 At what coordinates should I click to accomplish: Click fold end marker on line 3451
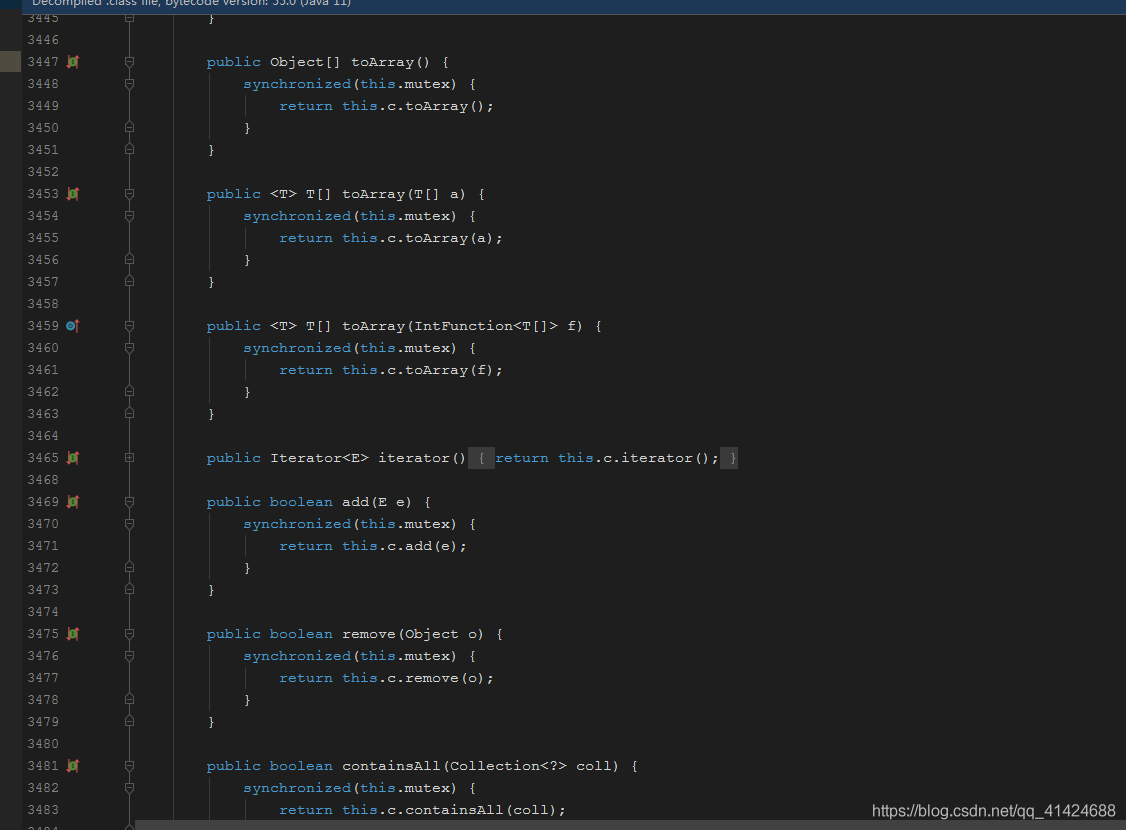129,149
